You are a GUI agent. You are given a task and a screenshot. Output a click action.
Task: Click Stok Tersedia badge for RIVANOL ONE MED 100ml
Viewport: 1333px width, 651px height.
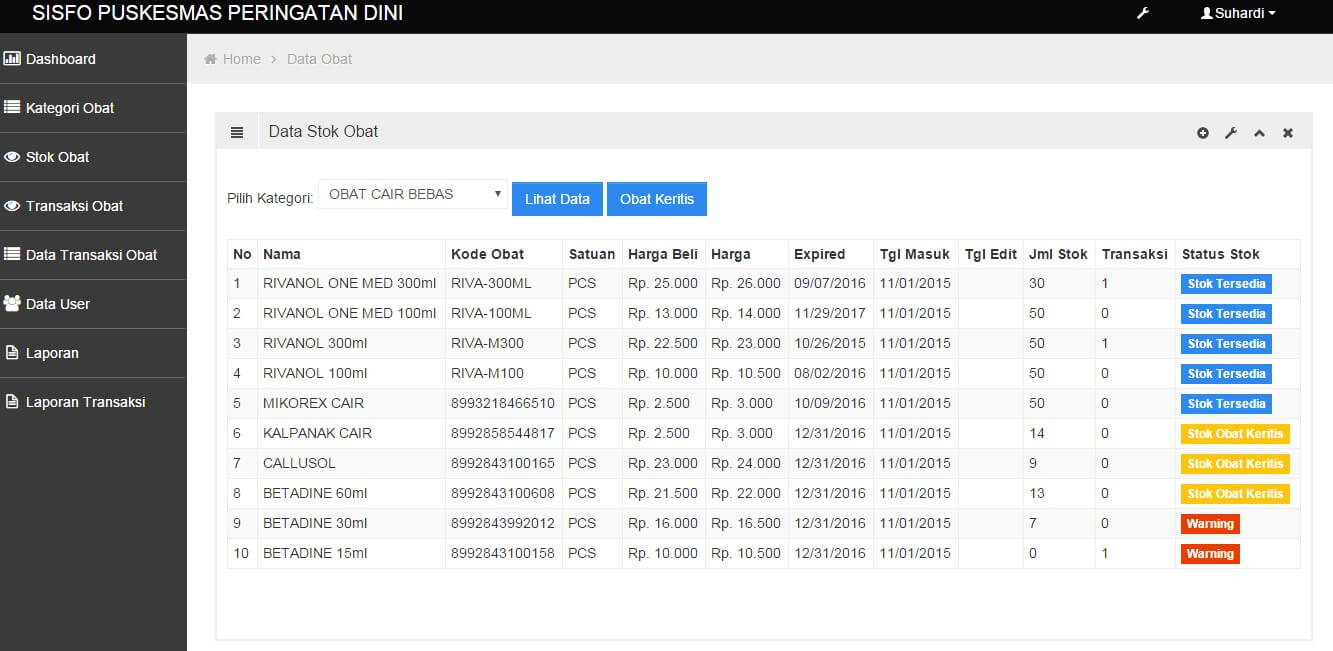tap(1227, 314)
